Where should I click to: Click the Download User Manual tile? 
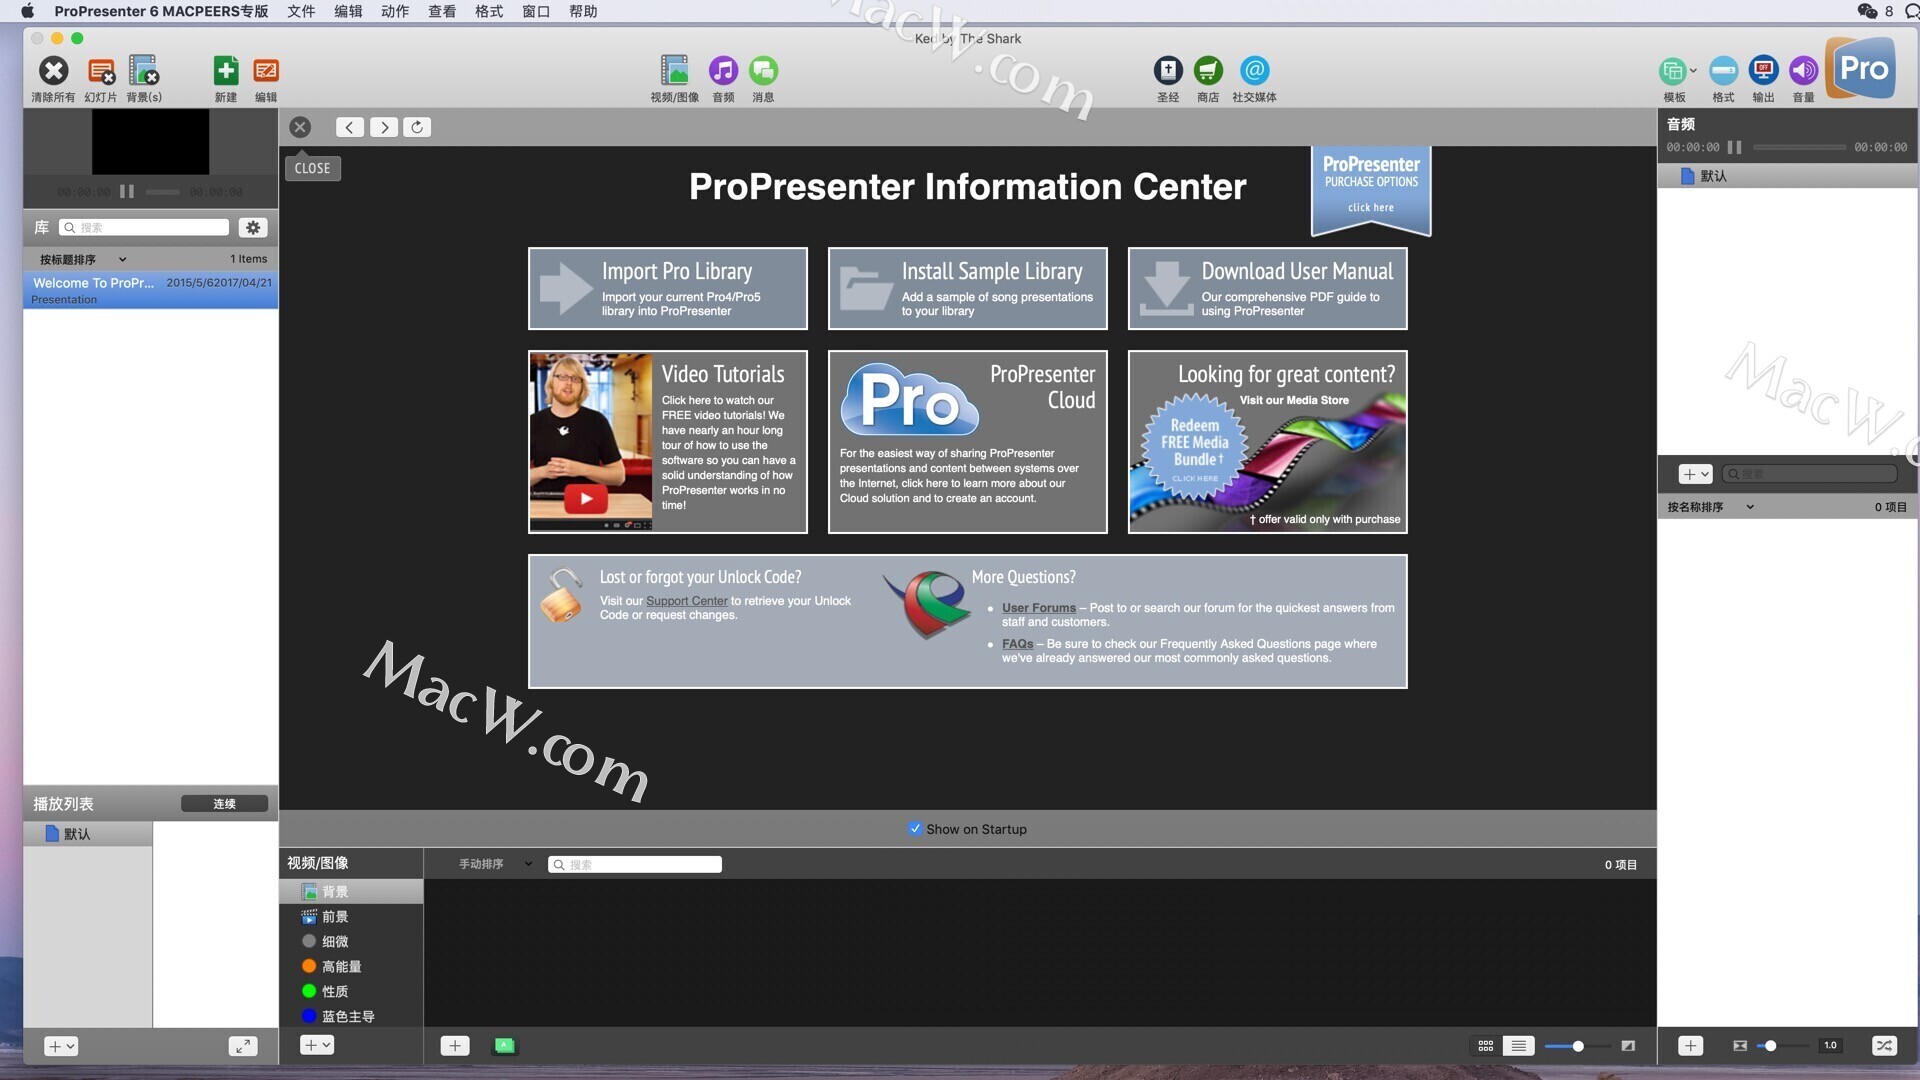(x=1267, y=288)
